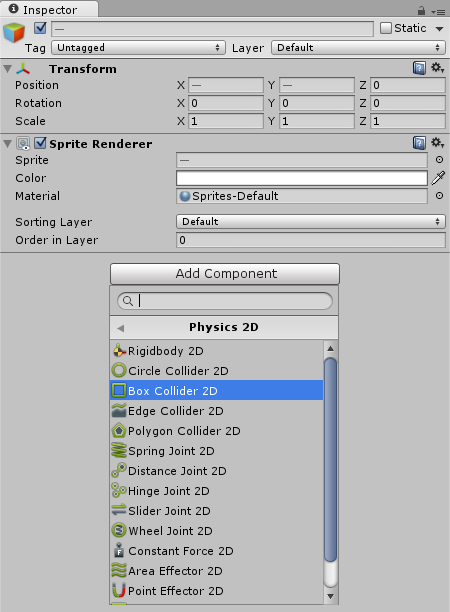450x612 pixels.
Task: Open the Layer dropdown showing Default
Action: pyautogui.click(x=358, y=48)
